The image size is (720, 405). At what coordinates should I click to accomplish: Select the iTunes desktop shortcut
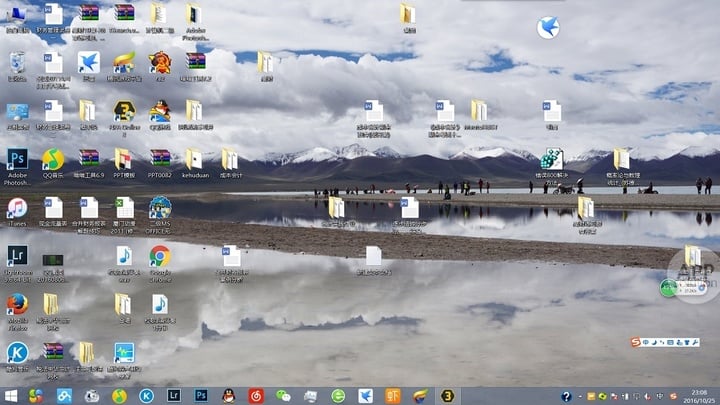(x=17, y=212)
